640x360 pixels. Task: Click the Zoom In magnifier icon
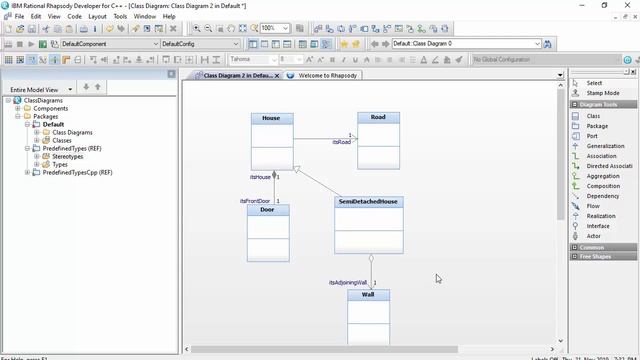pos(197,28)
